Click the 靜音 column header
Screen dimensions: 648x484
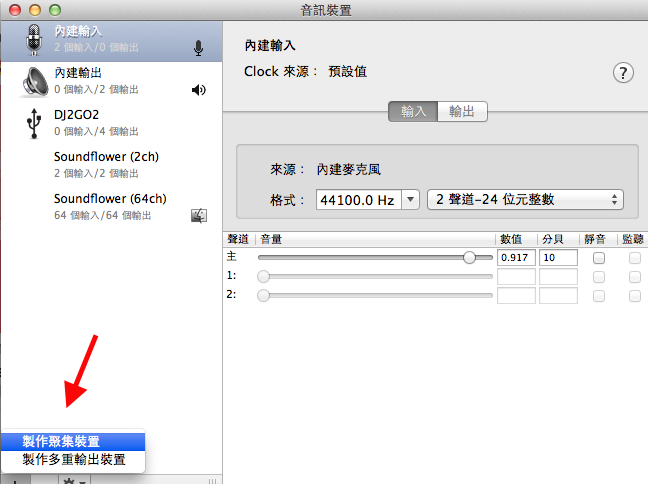(598, 239)
